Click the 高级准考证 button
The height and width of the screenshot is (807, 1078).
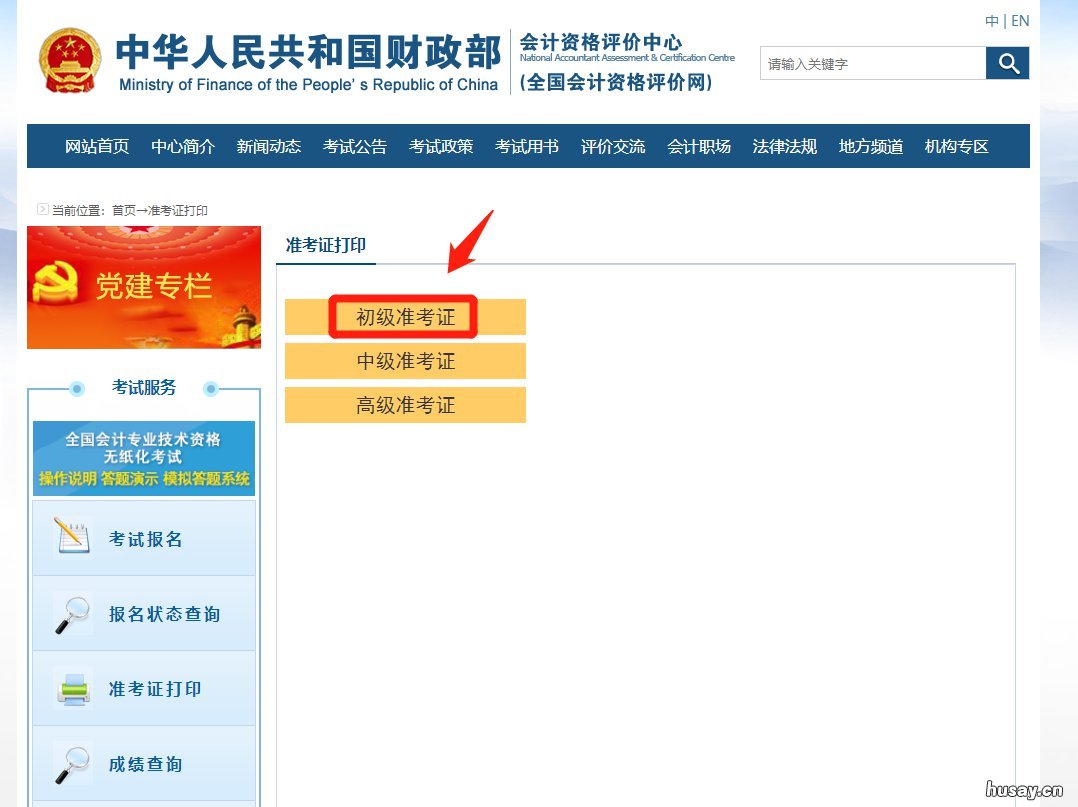pos(405,405)
